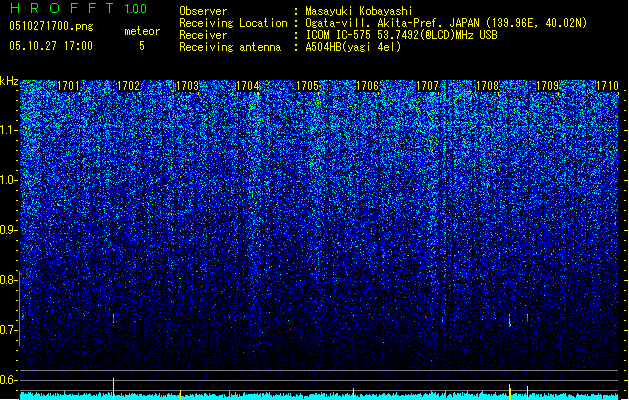Screen dimensions: 629x400
Task: Click the 0.9 kHz axis label
Action: click(8, 230)
